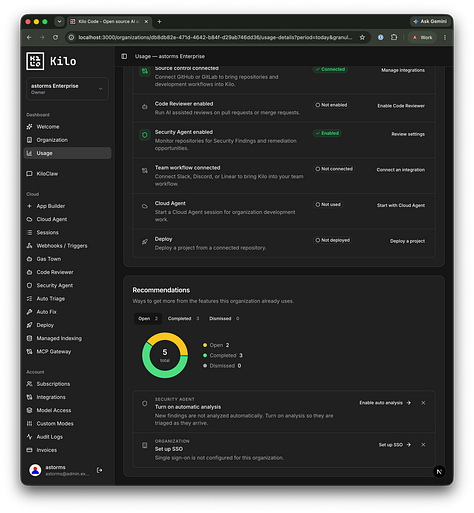This screenshot has width=474, height=513.
Task: Reload the page in the browser
Action: 55,38
